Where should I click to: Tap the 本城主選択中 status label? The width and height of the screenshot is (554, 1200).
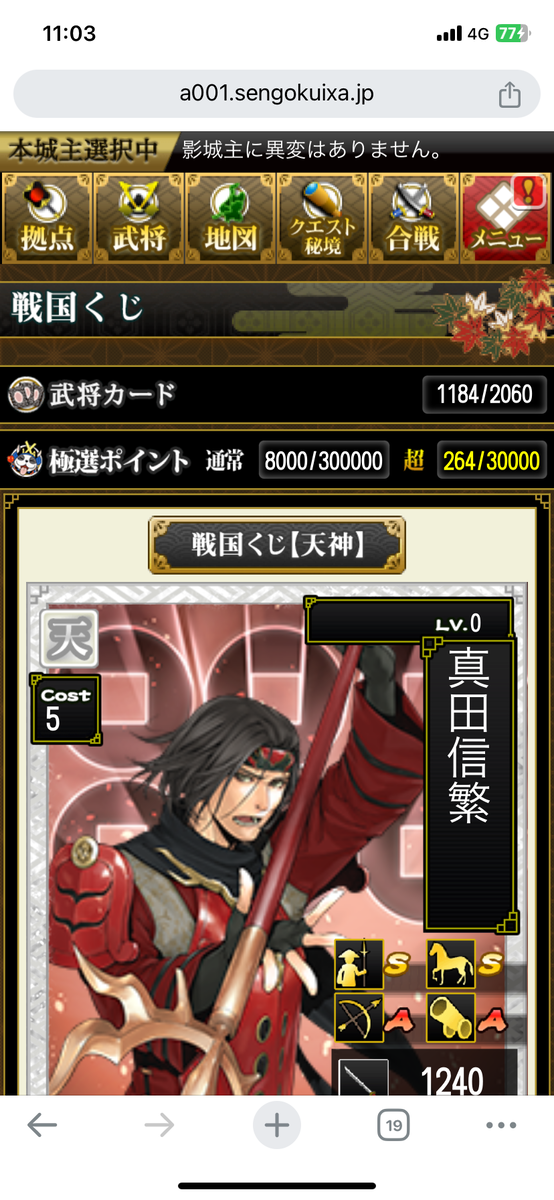[x=85, y=151]
